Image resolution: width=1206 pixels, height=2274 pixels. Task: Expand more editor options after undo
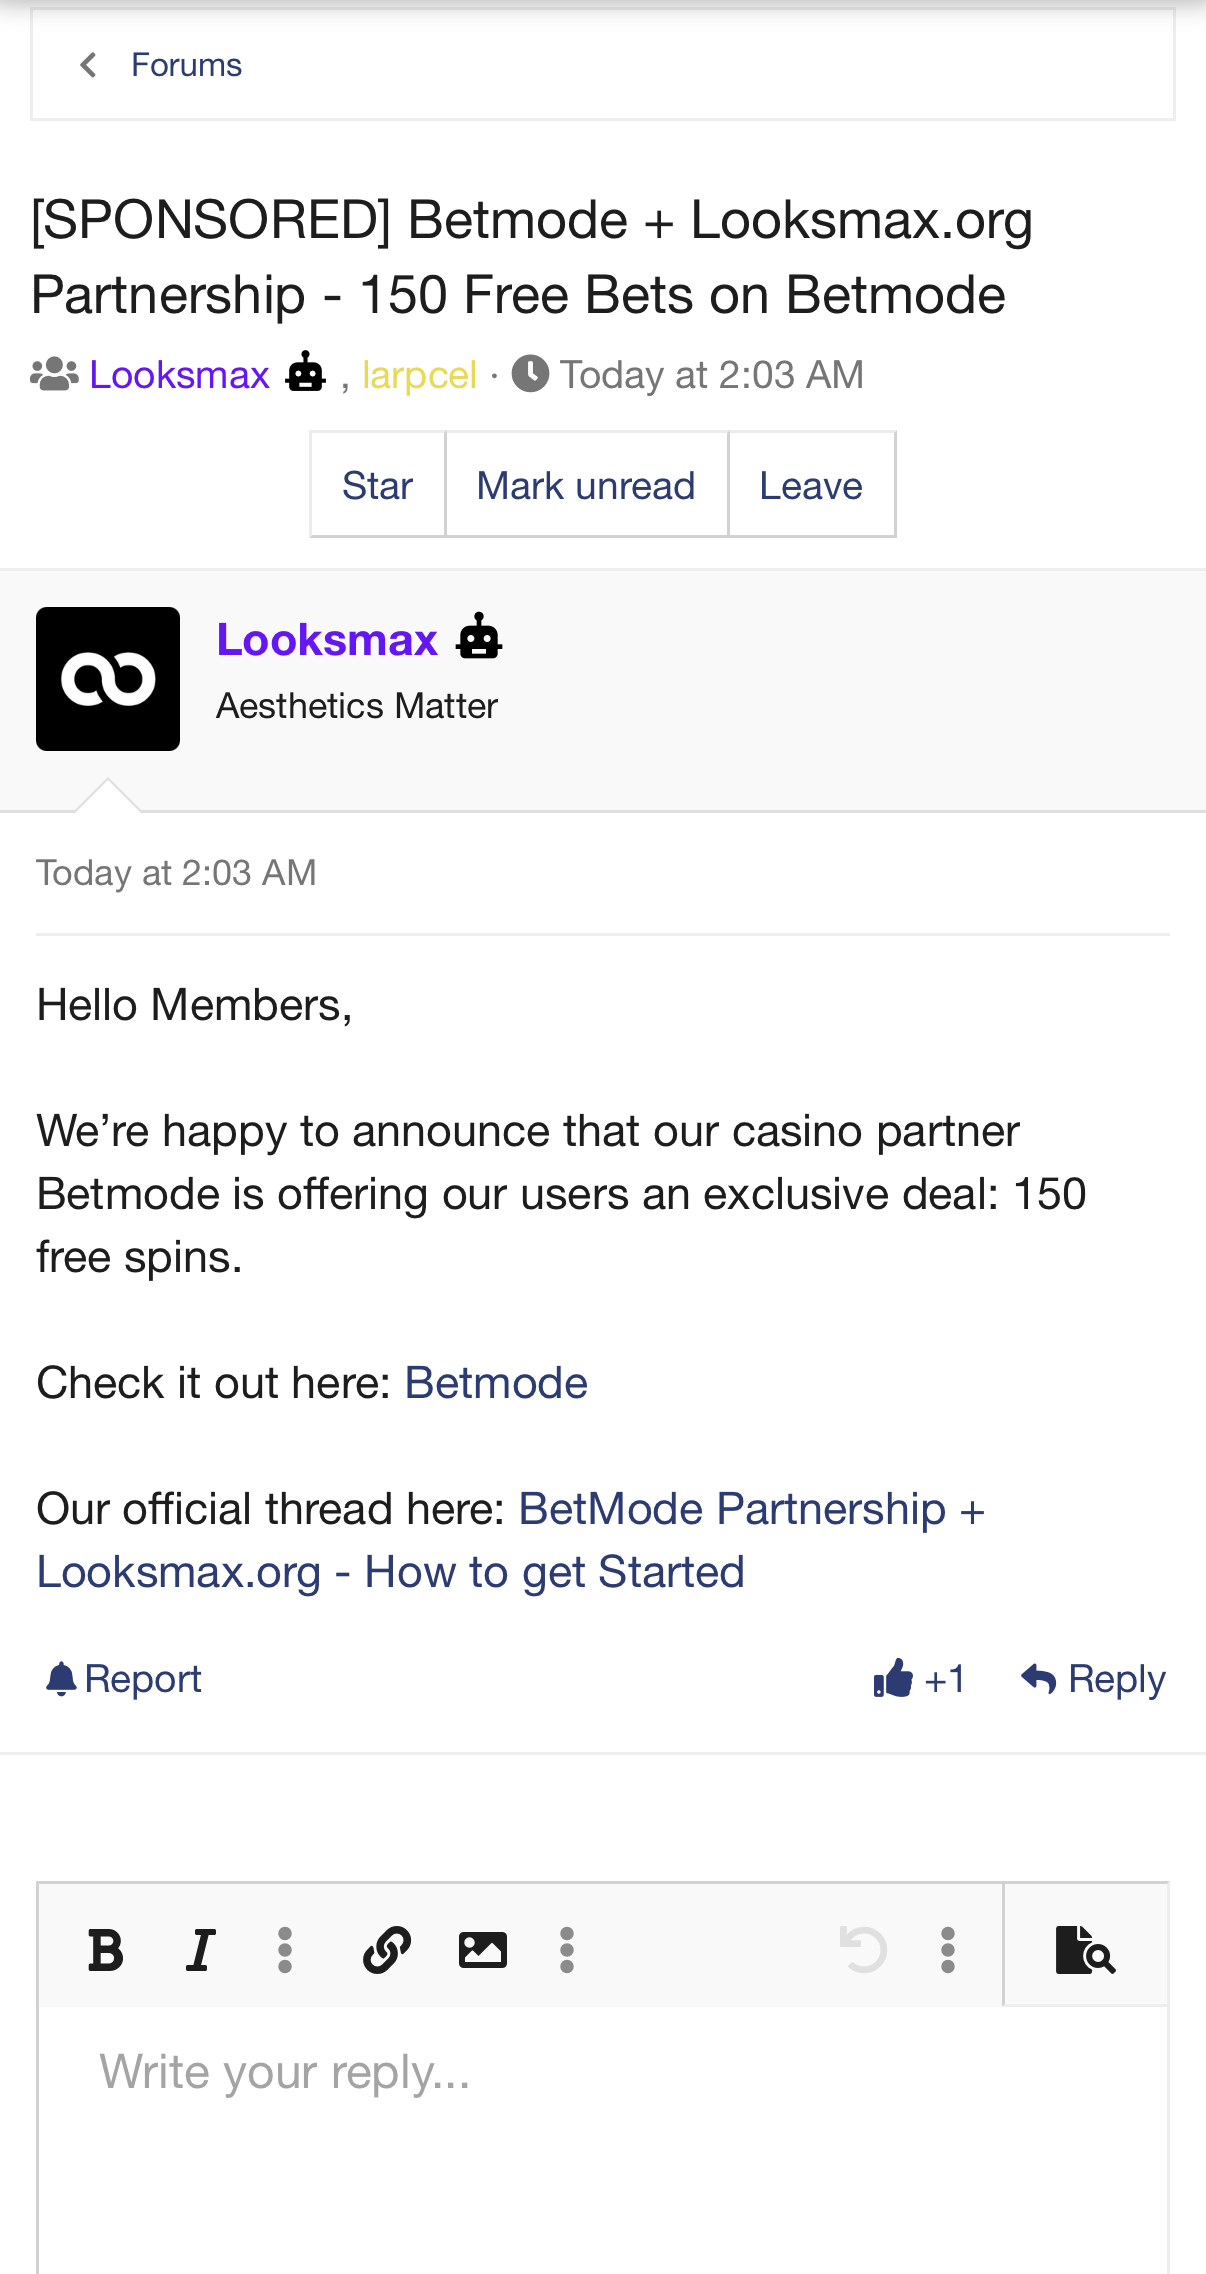coord(948,1949)
